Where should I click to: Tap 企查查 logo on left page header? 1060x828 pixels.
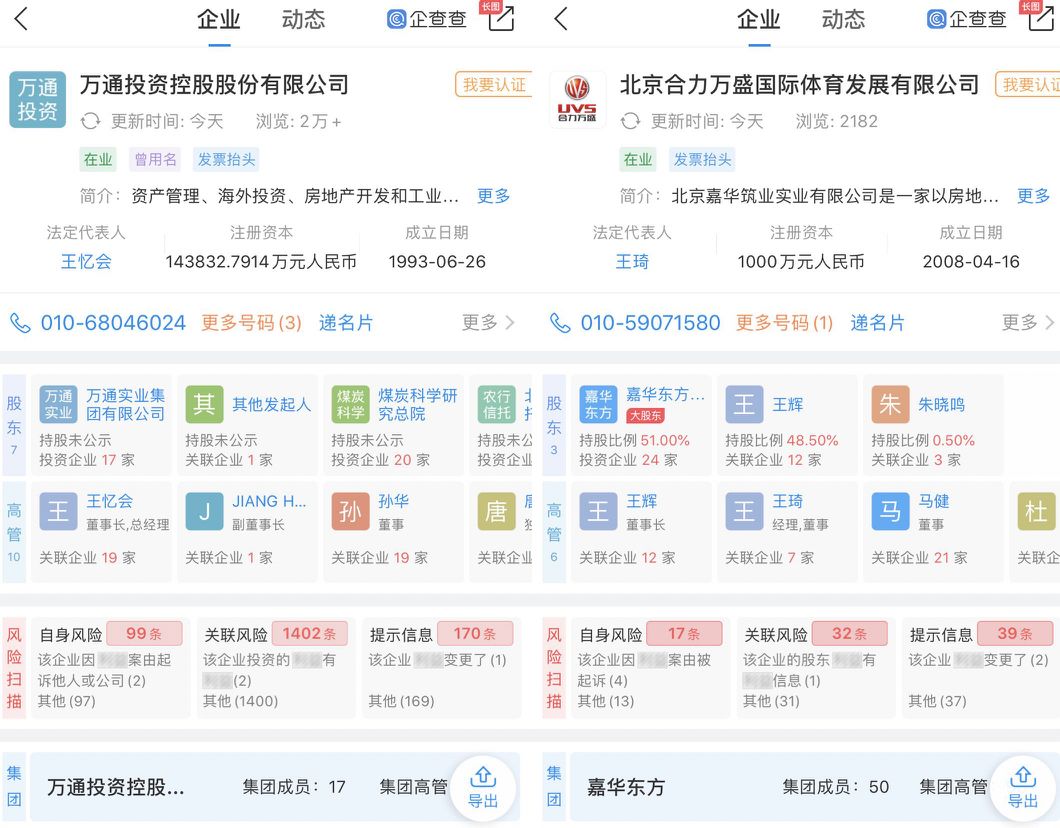pos(427,19)
